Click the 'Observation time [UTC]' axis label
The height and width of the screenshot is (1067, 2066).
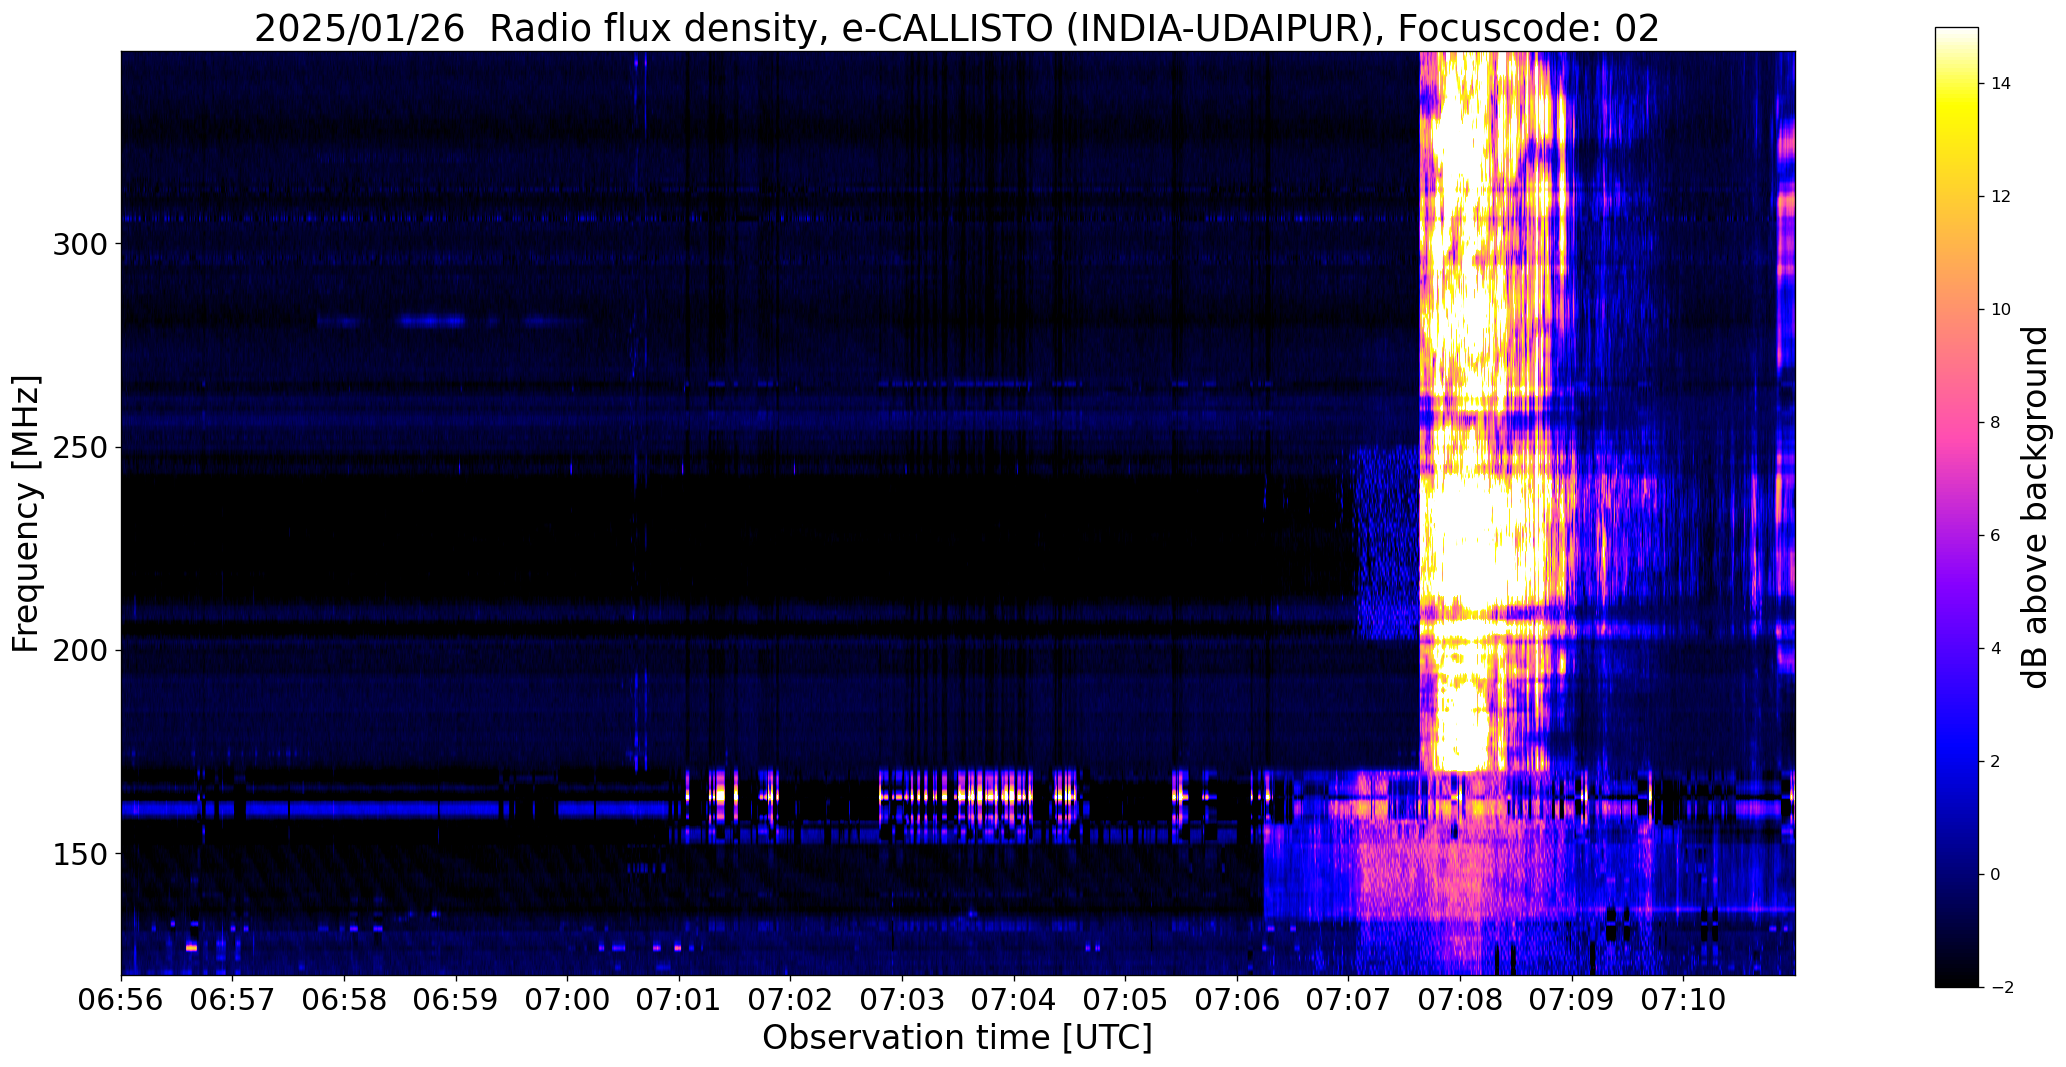tap(957, 1038)
